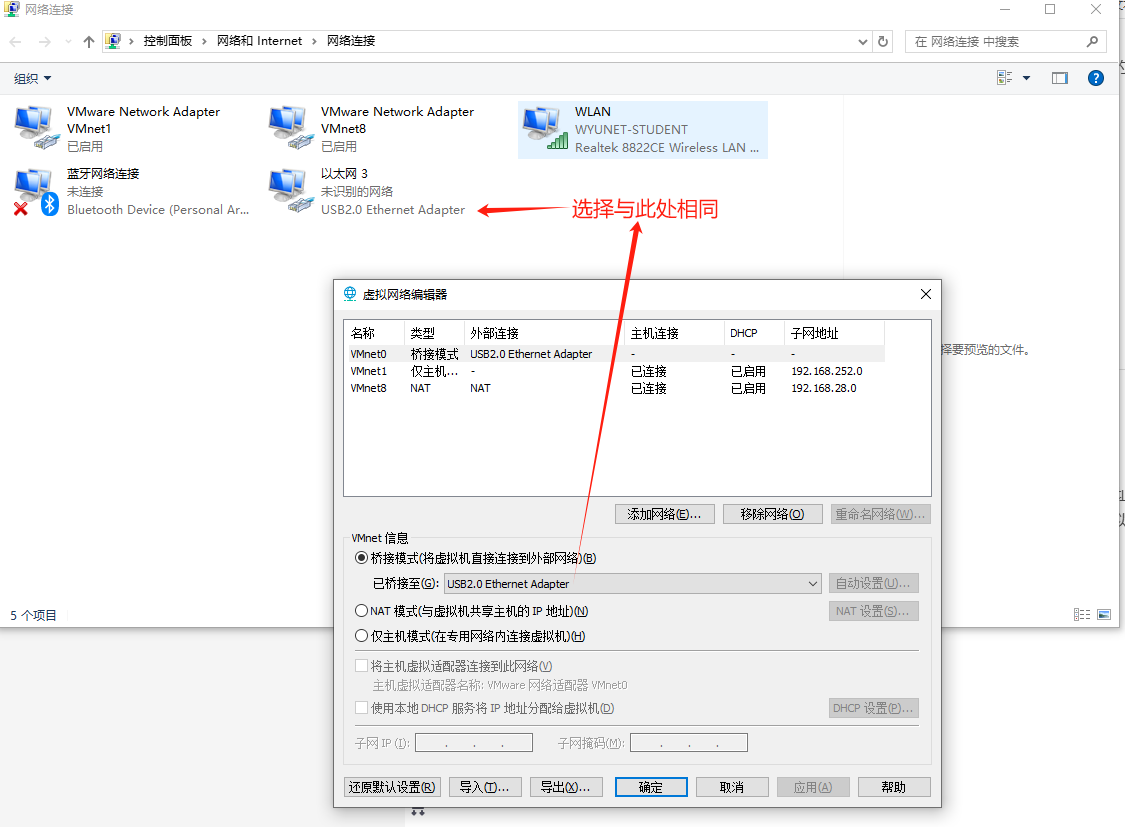This screenshot has width=1125, height=827.
Task: Sort by 主机连接 column header
Action: [674, 333]
